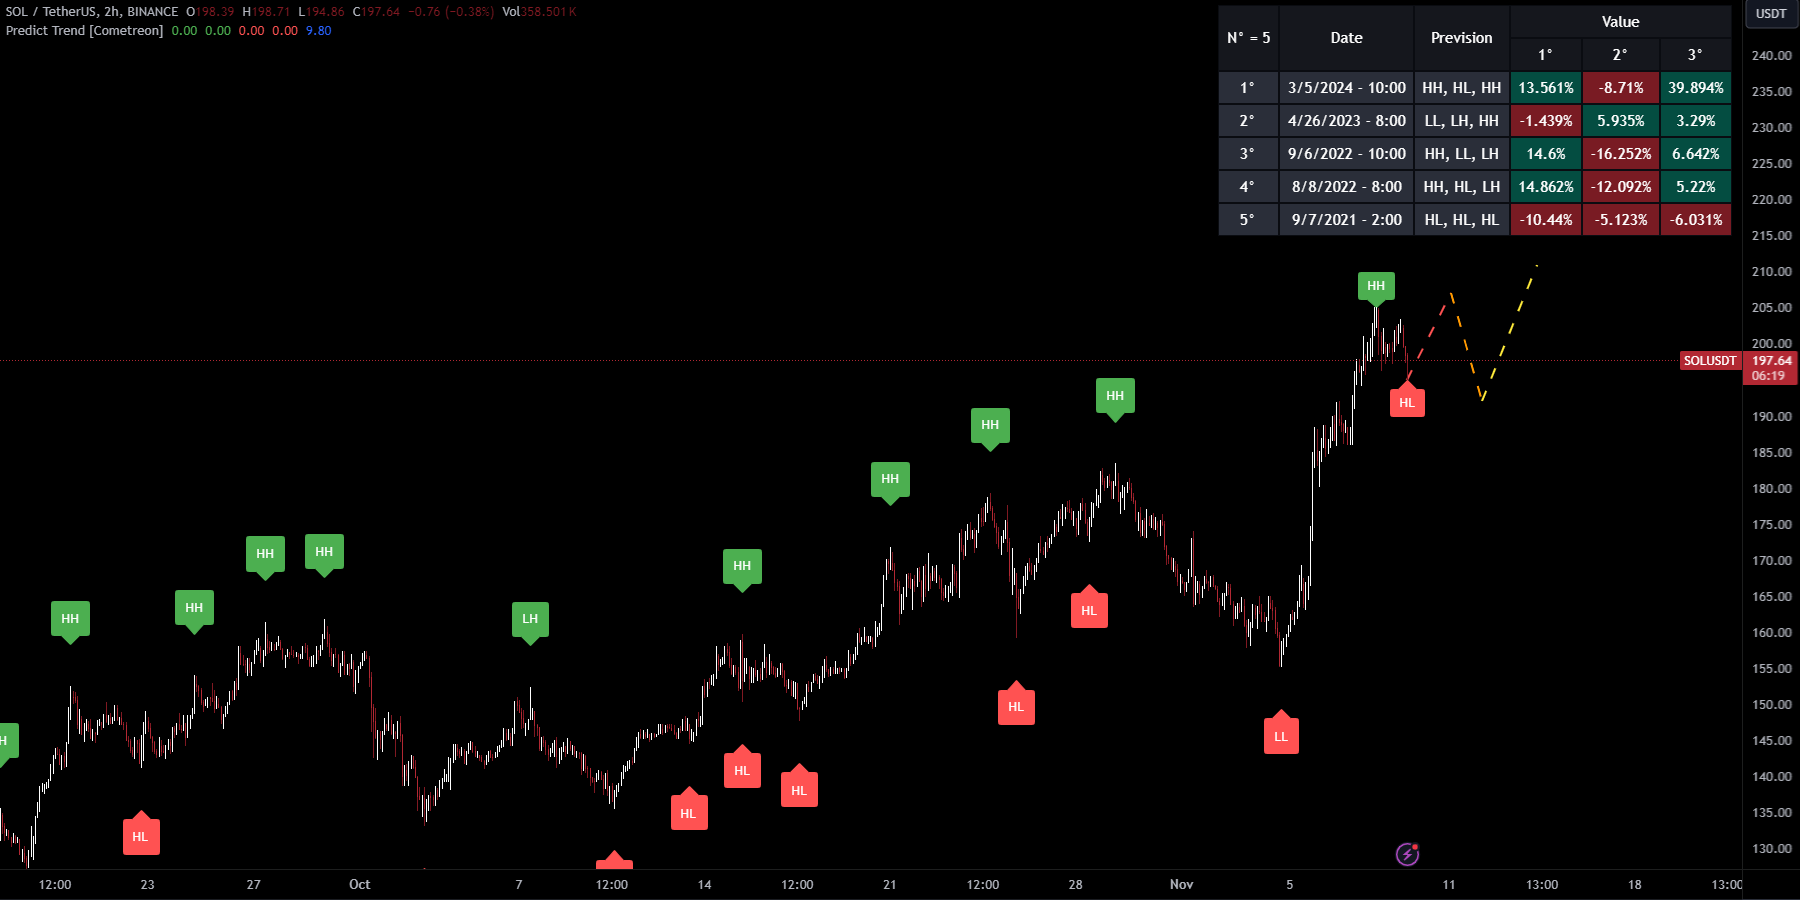The width and height of the screenshot is (1800, 900).
Task: Open the Prevision column header in the table
Action: (x=1461, y=37)
